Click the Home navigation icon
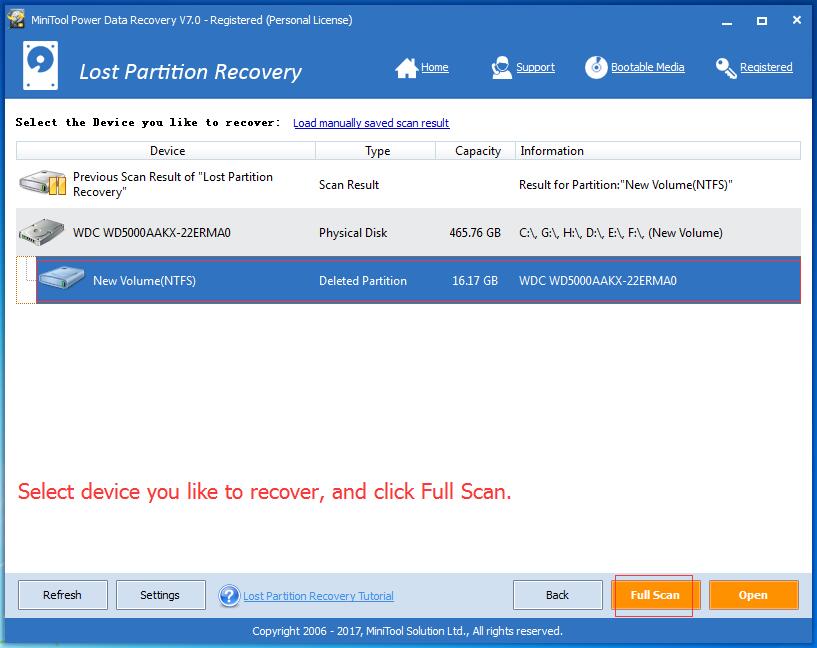 pyautogui.click(x=407, y=66)
